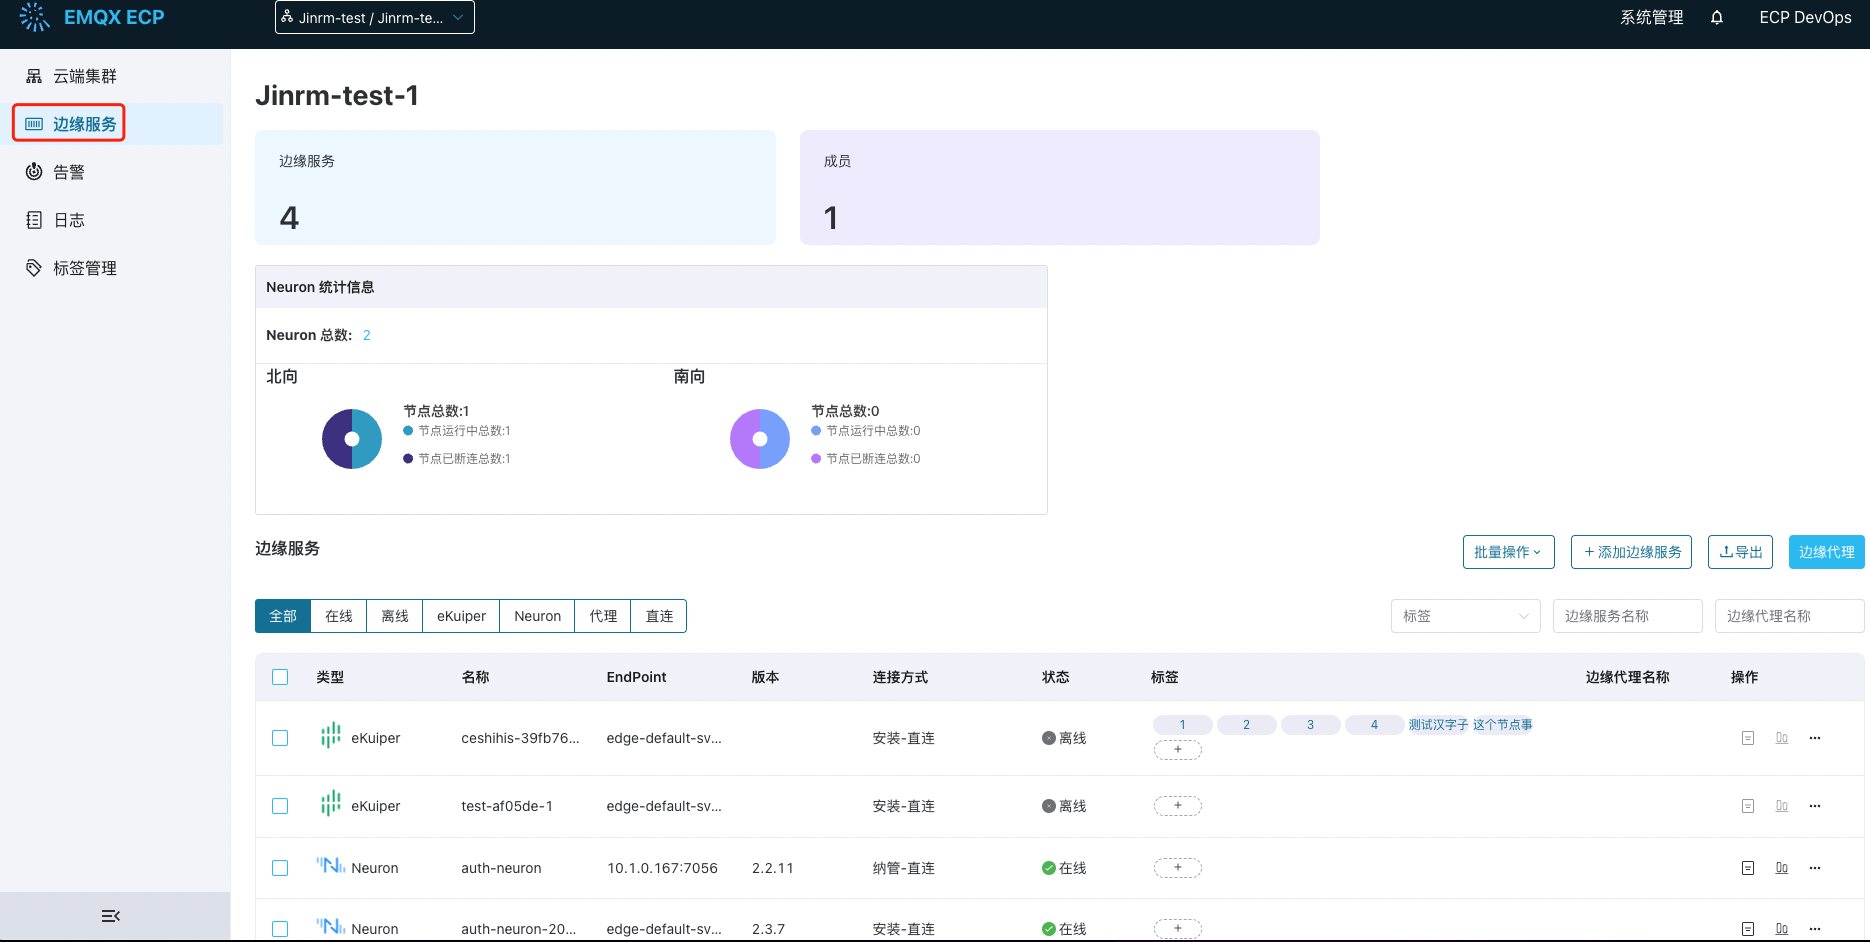Click the 边缘服务名称 search input field
Viewport: 1870px width, 942px height.
(x=1628, y=616)
